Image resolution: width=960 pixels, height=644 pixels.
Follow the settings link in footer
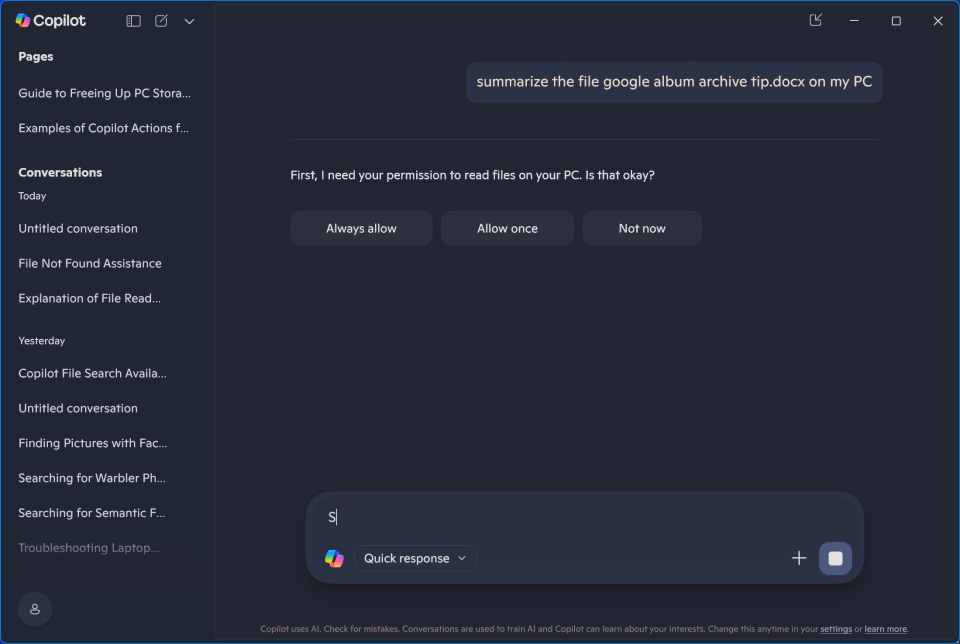[836, 629]
